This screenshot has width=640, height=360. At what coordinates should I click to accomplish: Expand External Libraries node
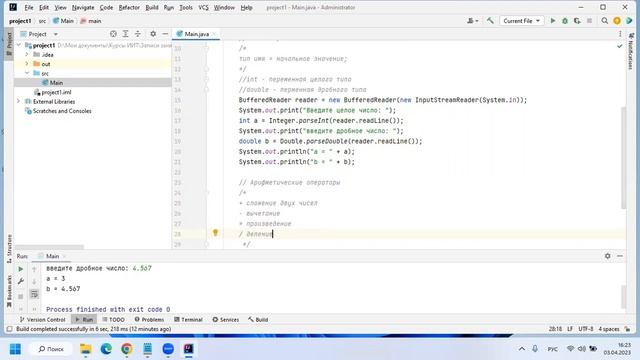tap(19, 101)
